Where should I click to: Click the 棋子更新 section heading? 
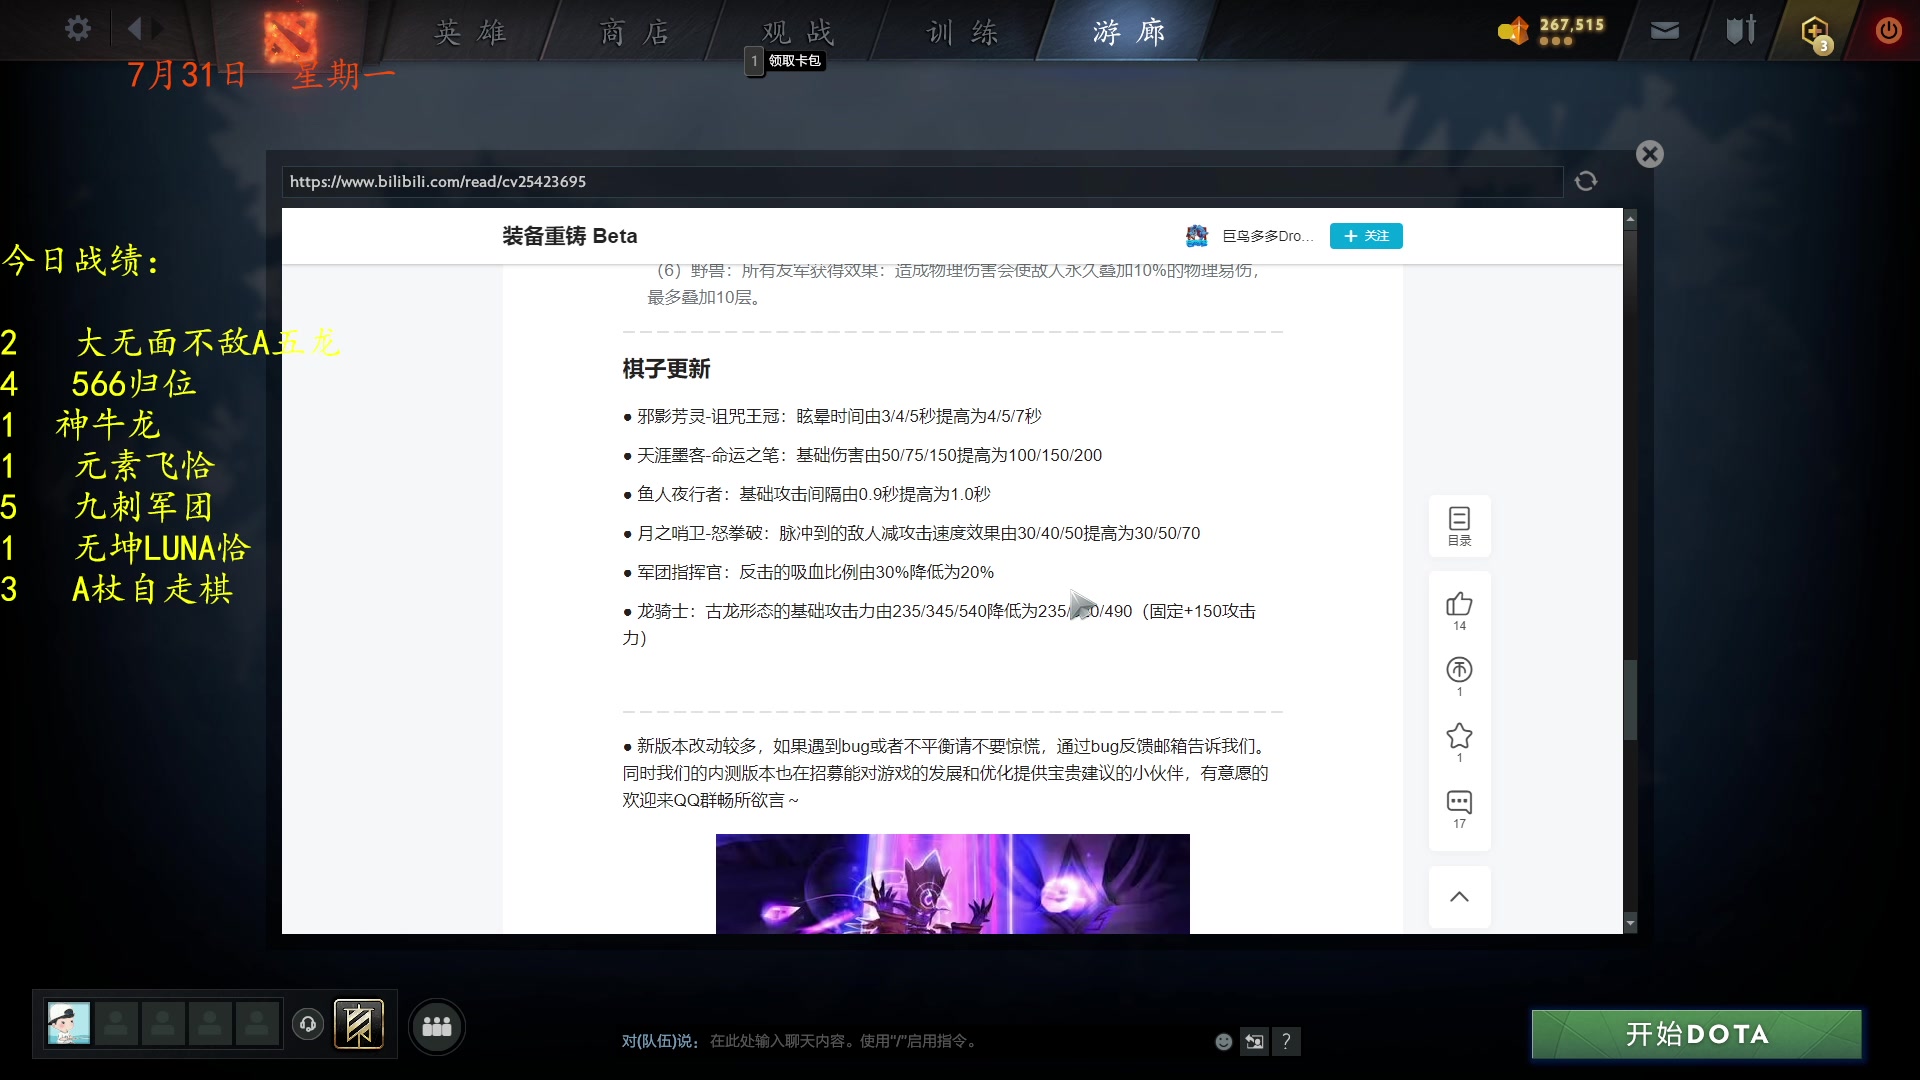(x=666, y=369)
